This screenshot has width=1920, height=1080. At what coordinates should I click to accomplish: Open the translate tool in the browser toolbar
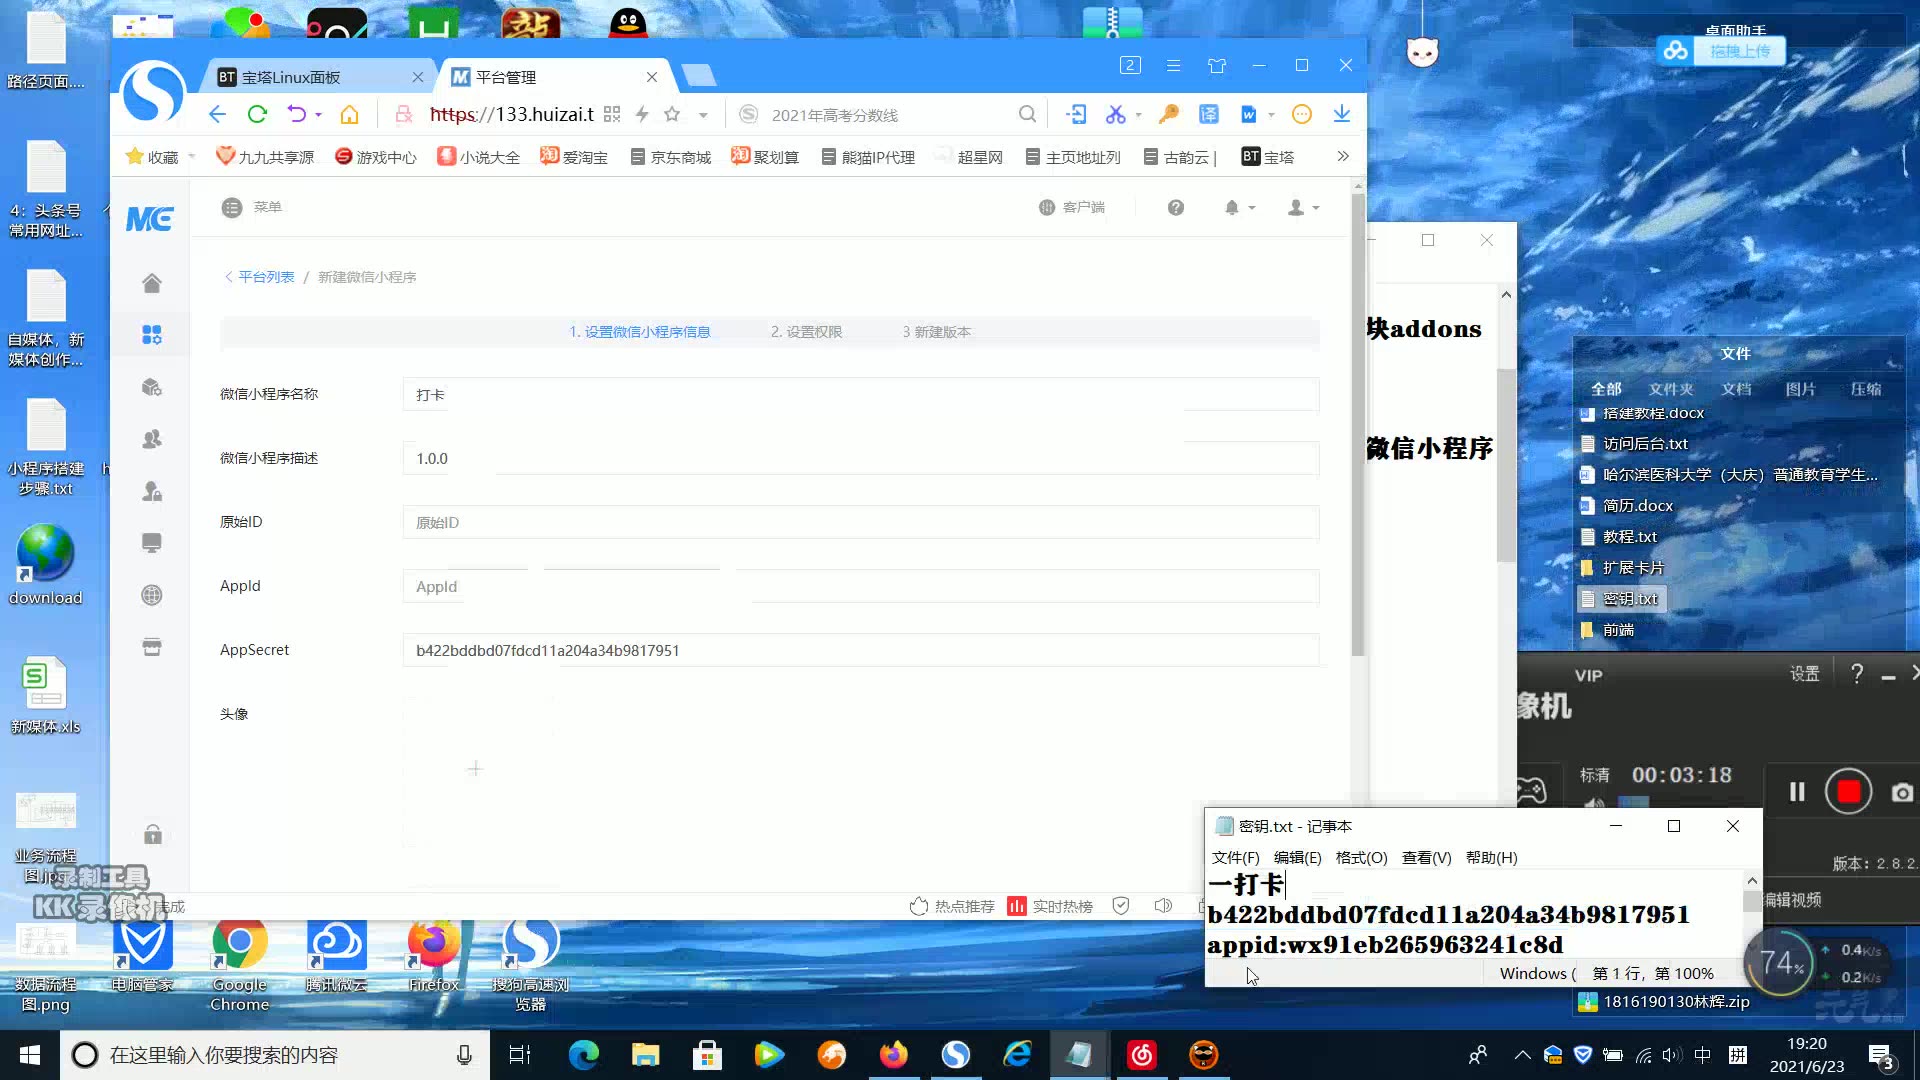point(1209,114)
